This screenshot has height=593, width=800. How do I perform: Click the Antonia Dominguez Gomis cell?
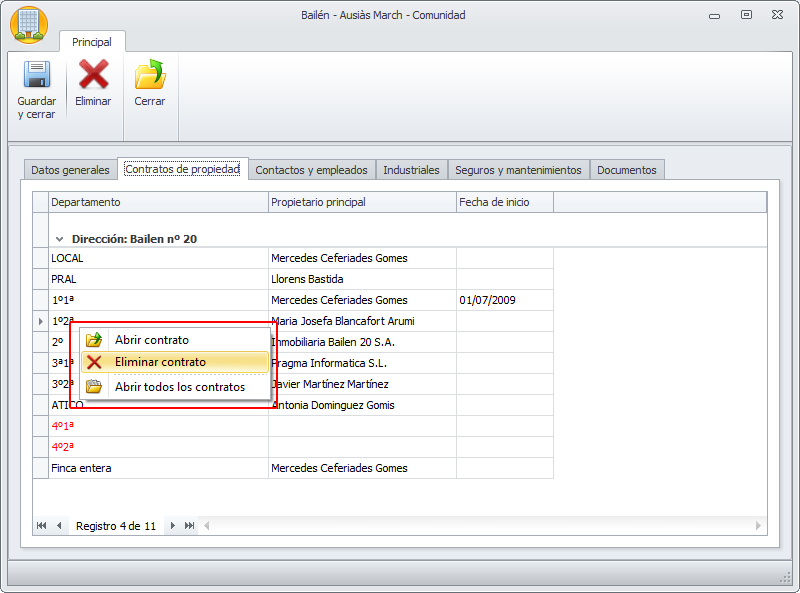click(362, 405)
